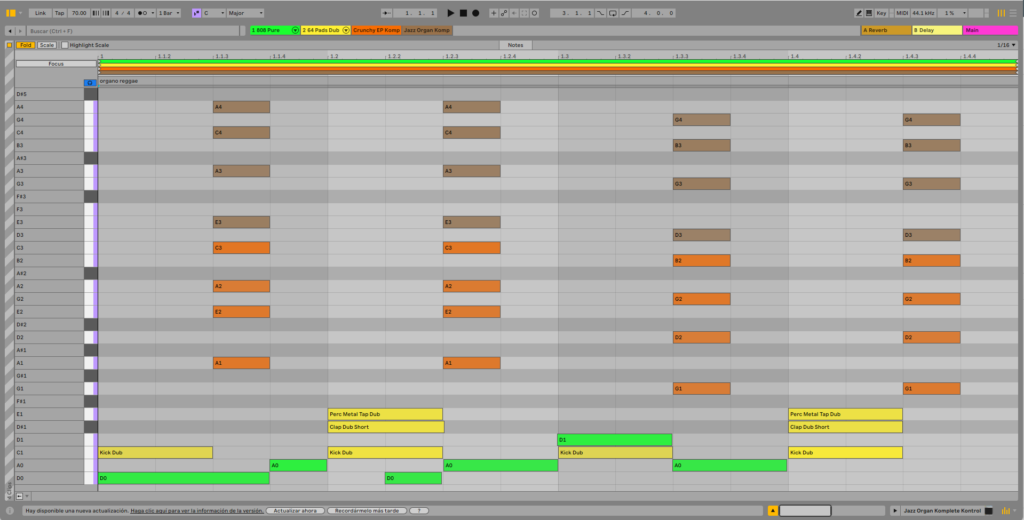The width and height of the screenshot is (1024, 520).
Task: Toggle the Link button
Action: (x=40, y=13)
